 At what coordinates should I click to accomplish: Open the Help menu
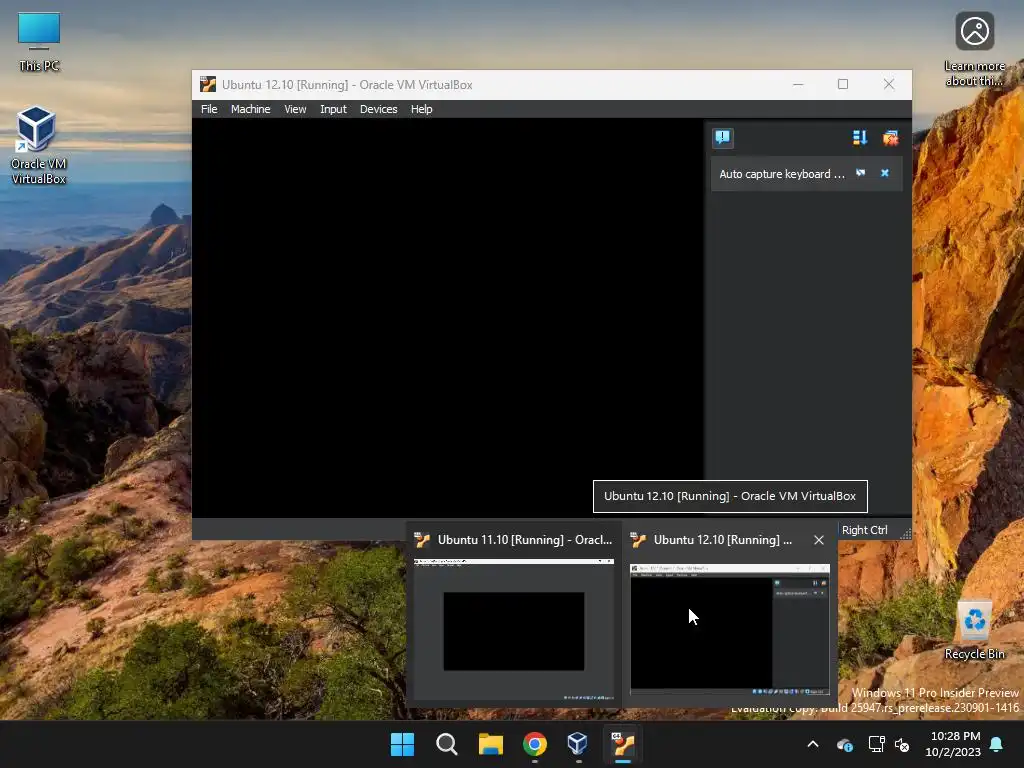421,109
